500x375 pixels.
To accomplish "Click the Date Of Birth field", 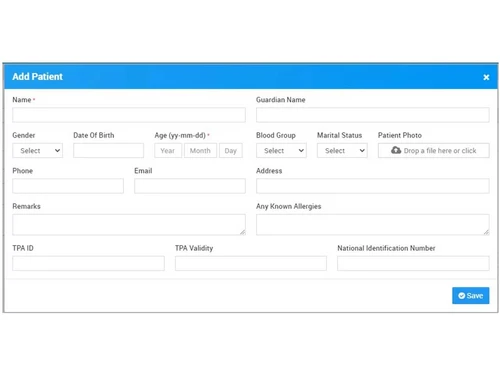I will (108, 150).
